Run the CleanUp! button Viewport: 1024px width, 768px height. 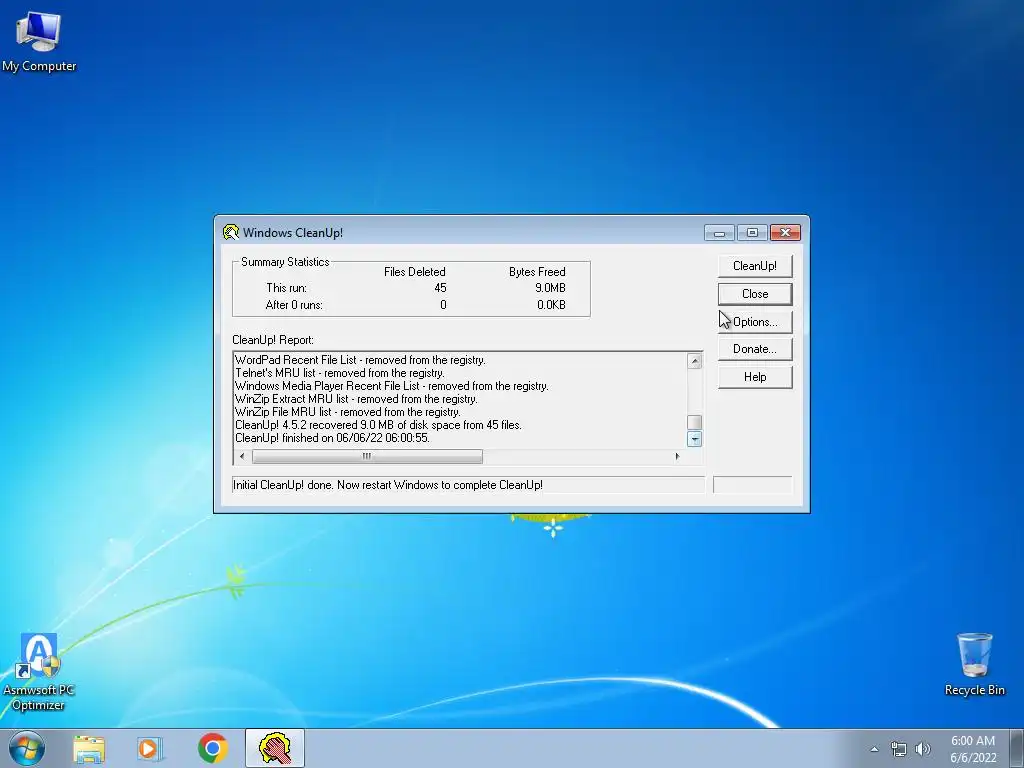coord(755,266)
